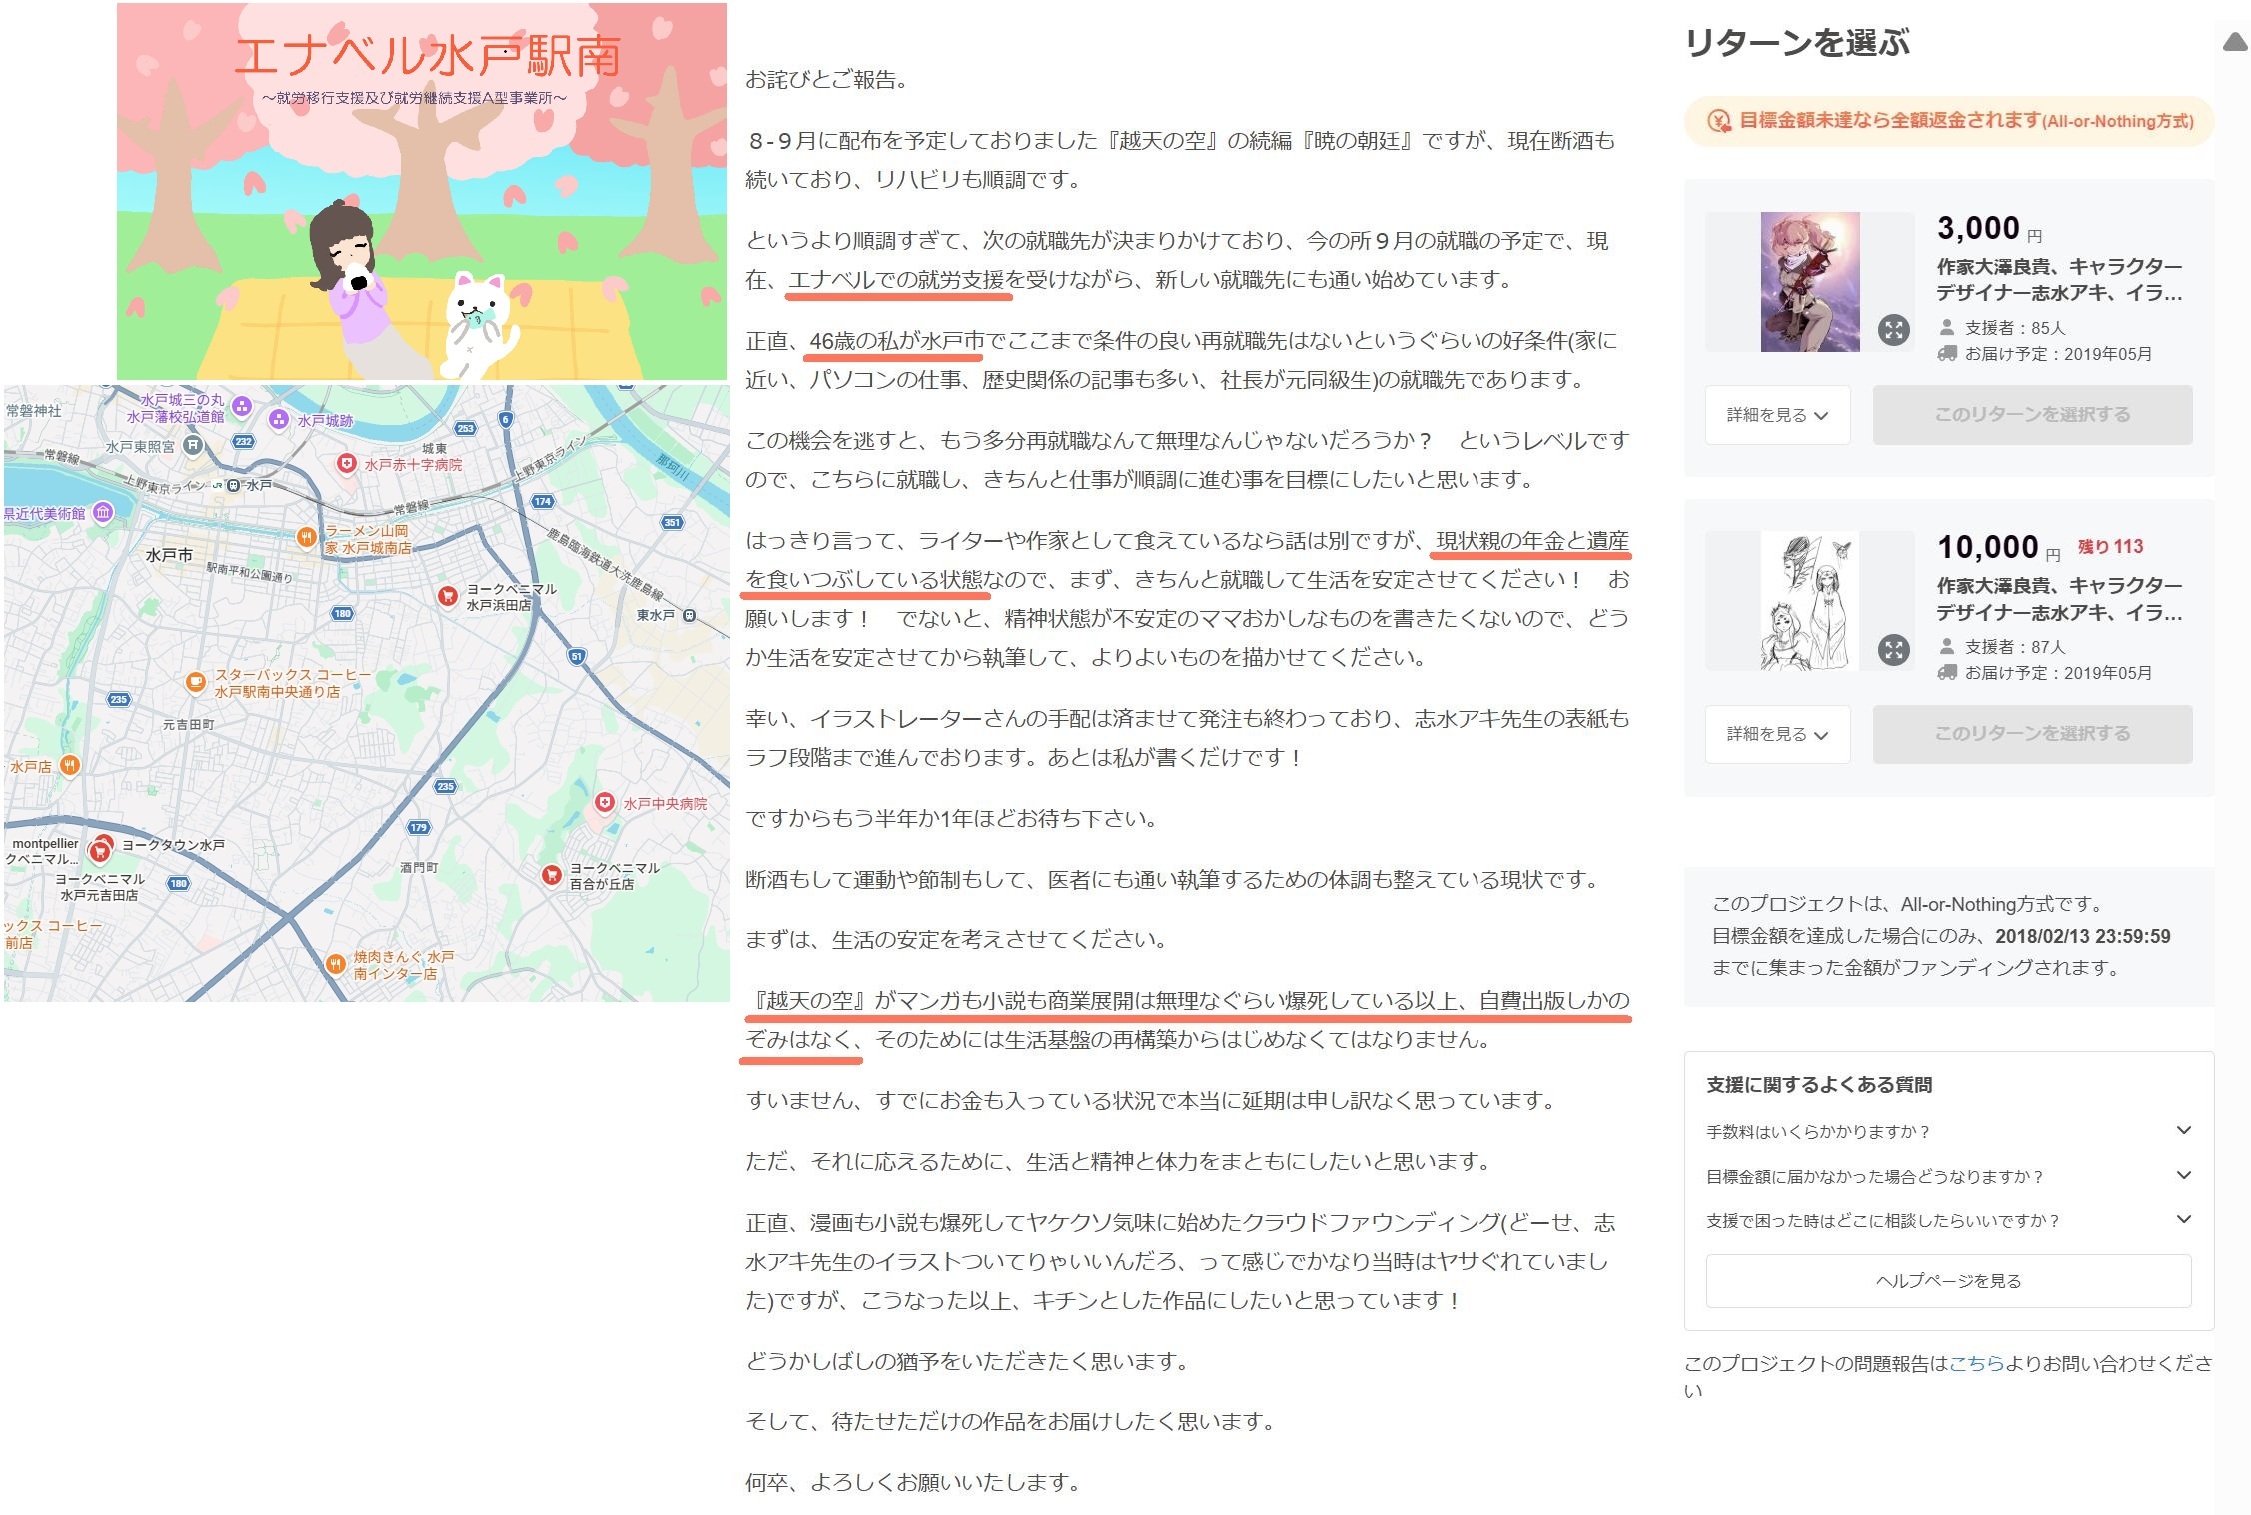Click the 焼肉きんぐ restaurant marker on the map

click(x=336, y=965)
